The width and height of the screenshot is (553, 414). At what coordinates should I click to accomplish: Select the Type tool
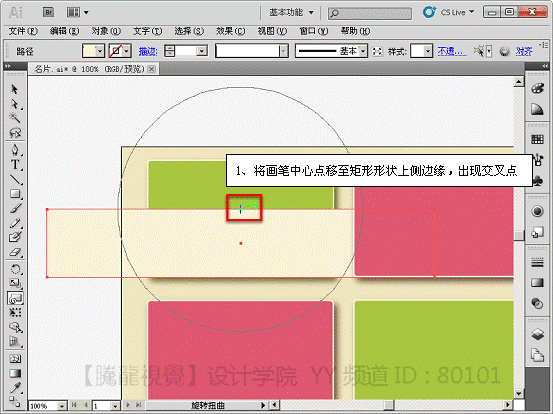point(15,165)
